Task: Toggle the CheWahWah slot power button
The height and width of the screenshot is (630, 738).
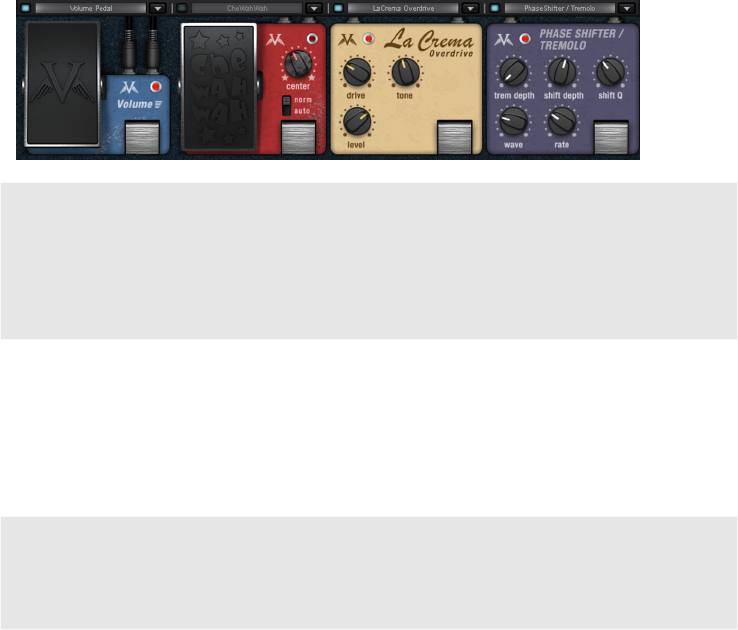Action: [x=182, y=8]
